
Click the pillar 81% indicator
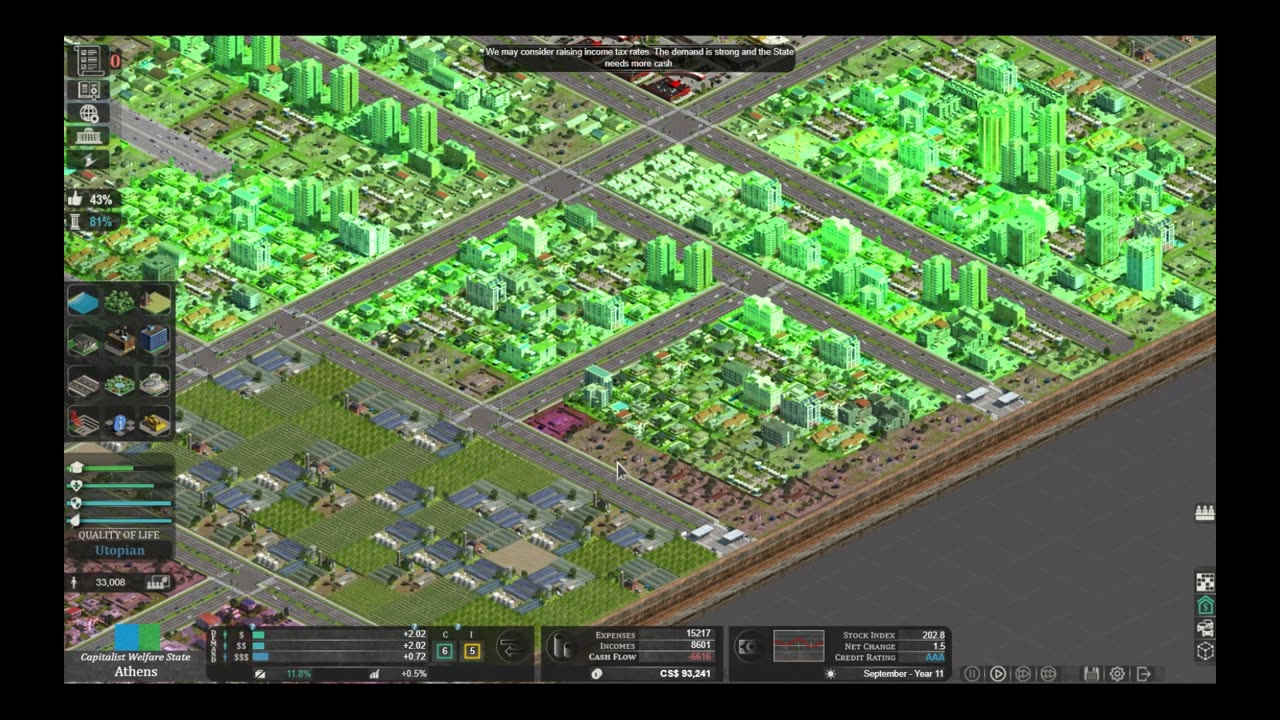click(x=91, y=222)
